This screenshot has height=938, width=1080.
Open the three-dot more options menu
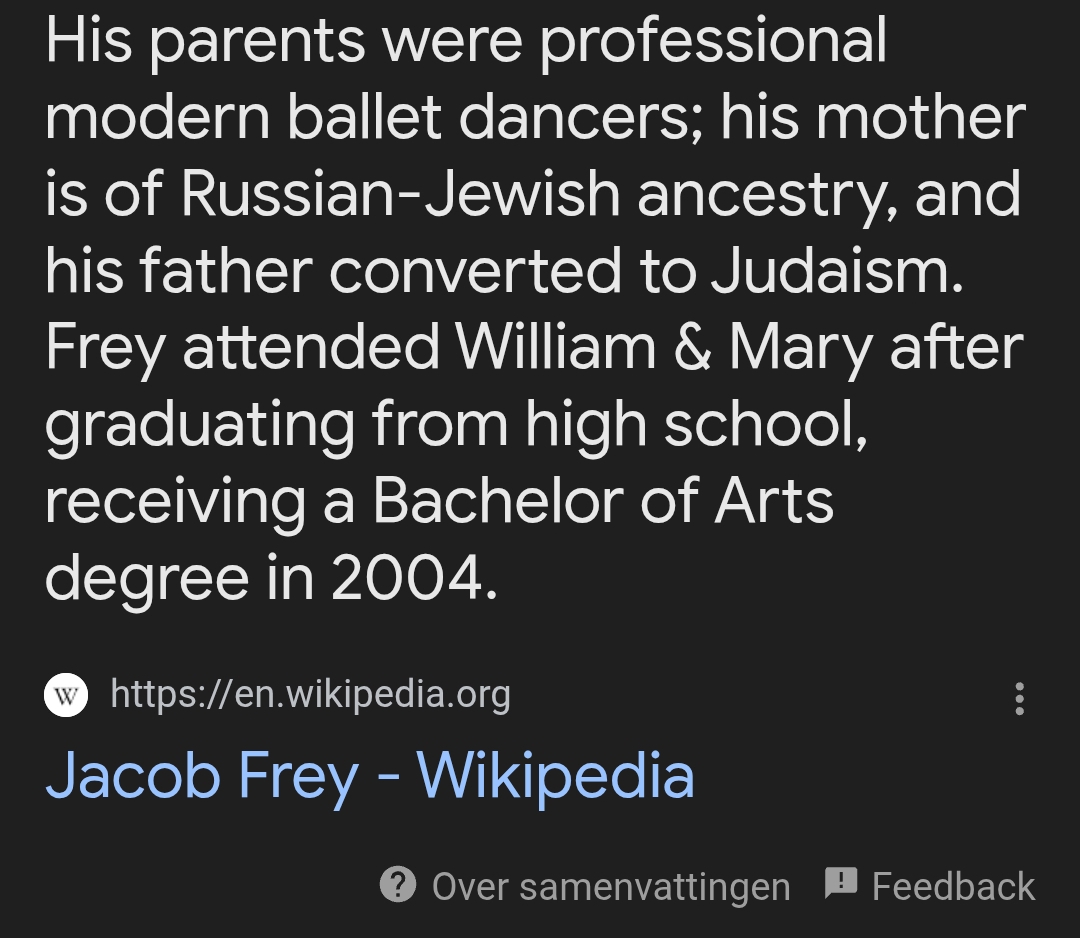(1019, 698)
